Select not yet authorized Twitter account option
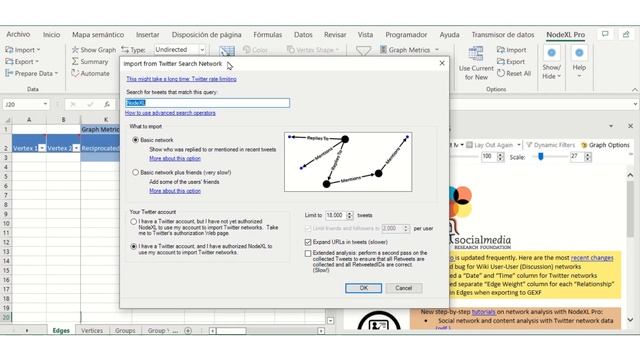 point(133,222)
